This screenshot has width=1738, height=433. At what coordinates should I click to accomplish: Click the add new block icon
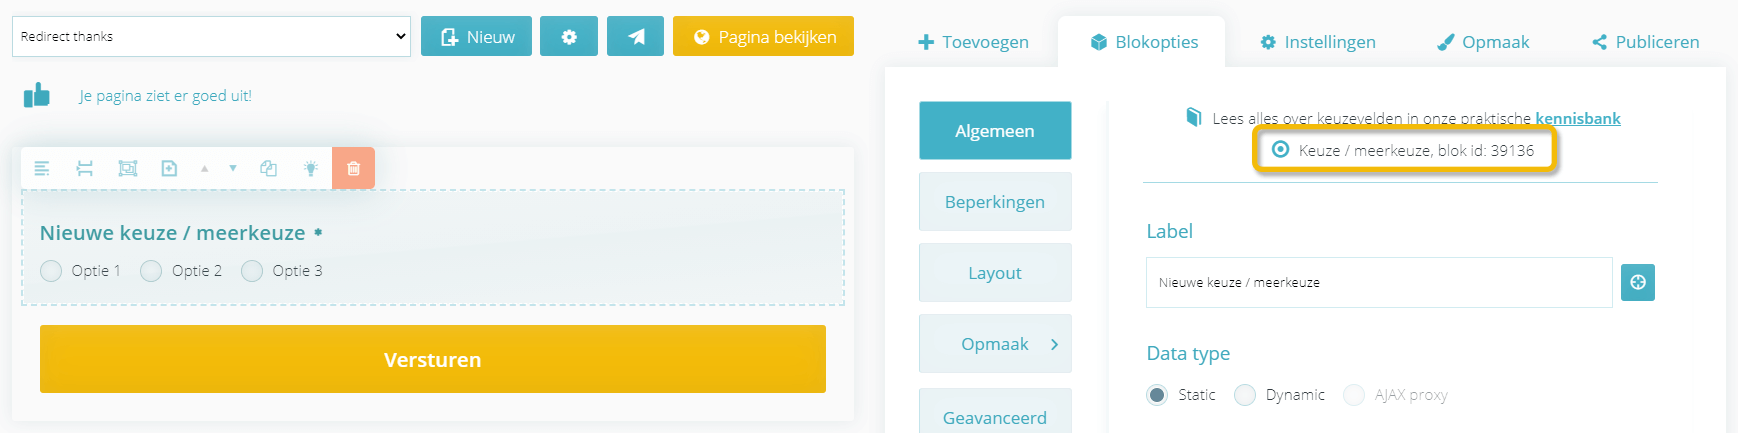coord(169,168)
